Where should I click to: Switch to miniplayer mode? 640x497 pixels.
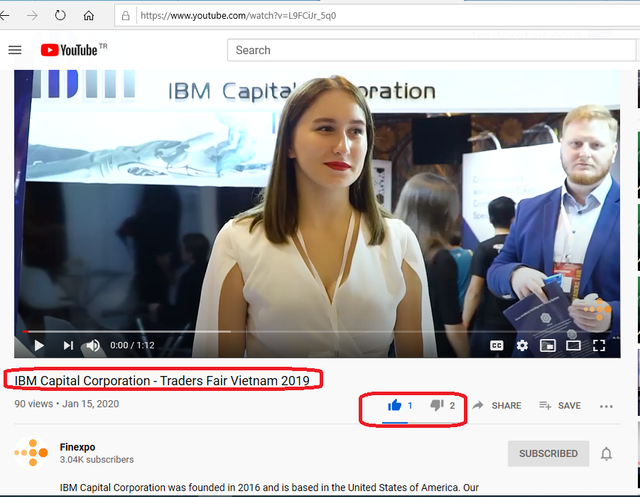point(548,346)
